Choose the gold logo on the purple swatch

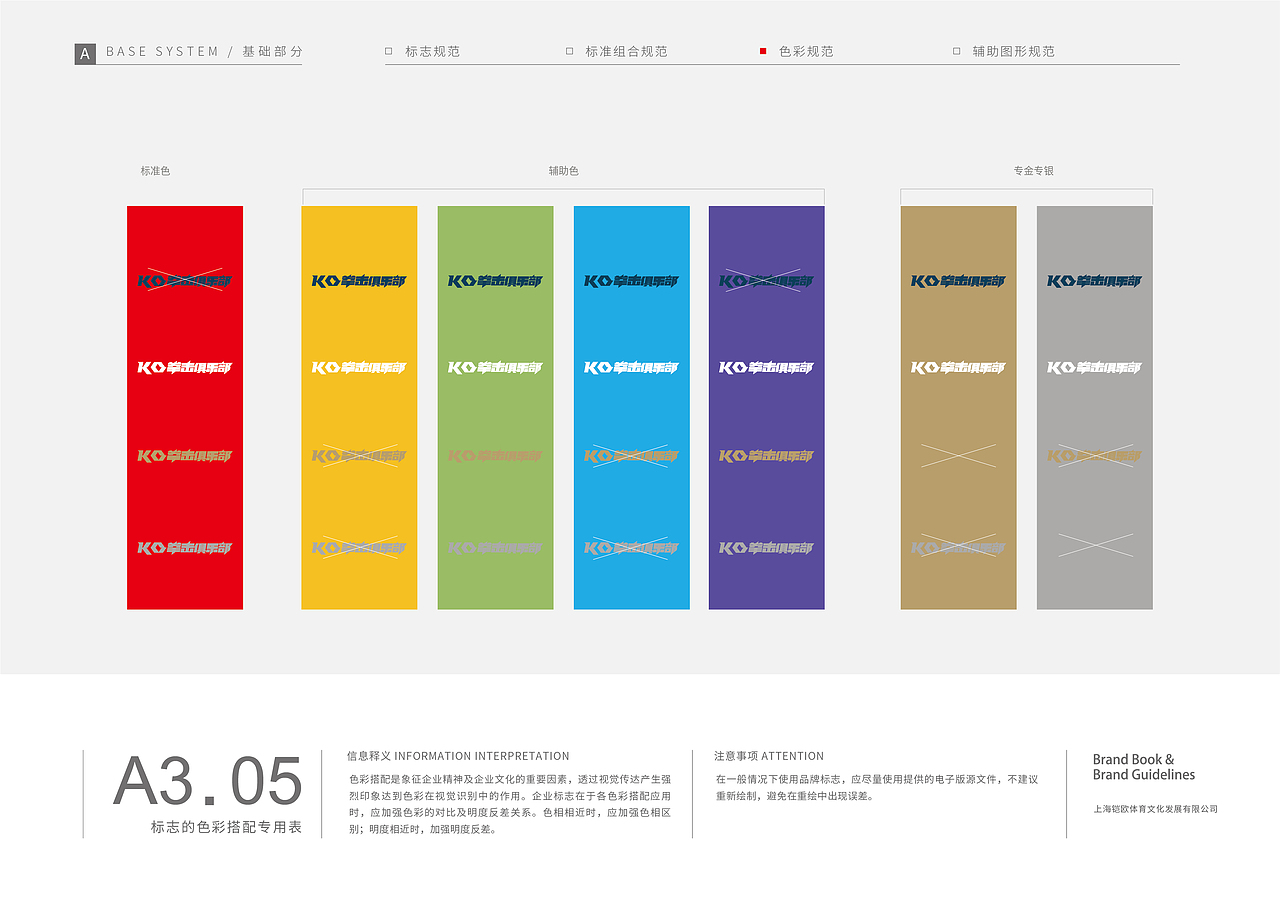[766, 456]
